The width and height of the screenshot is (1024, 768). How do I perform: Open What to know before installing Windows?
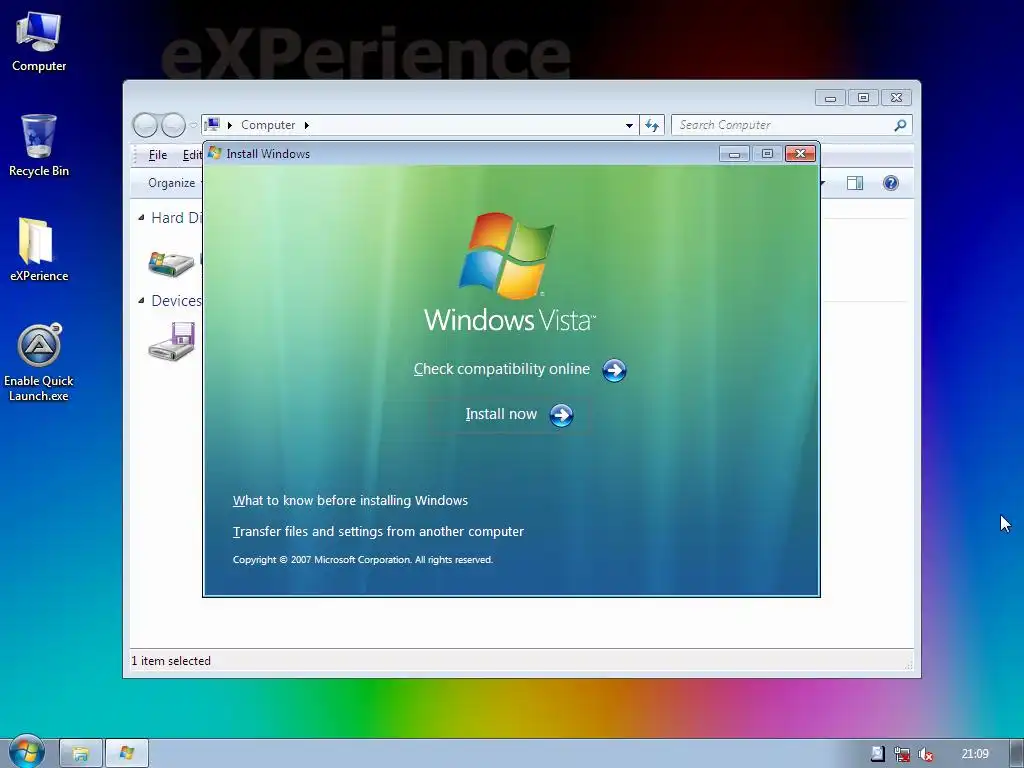[350, 500]
